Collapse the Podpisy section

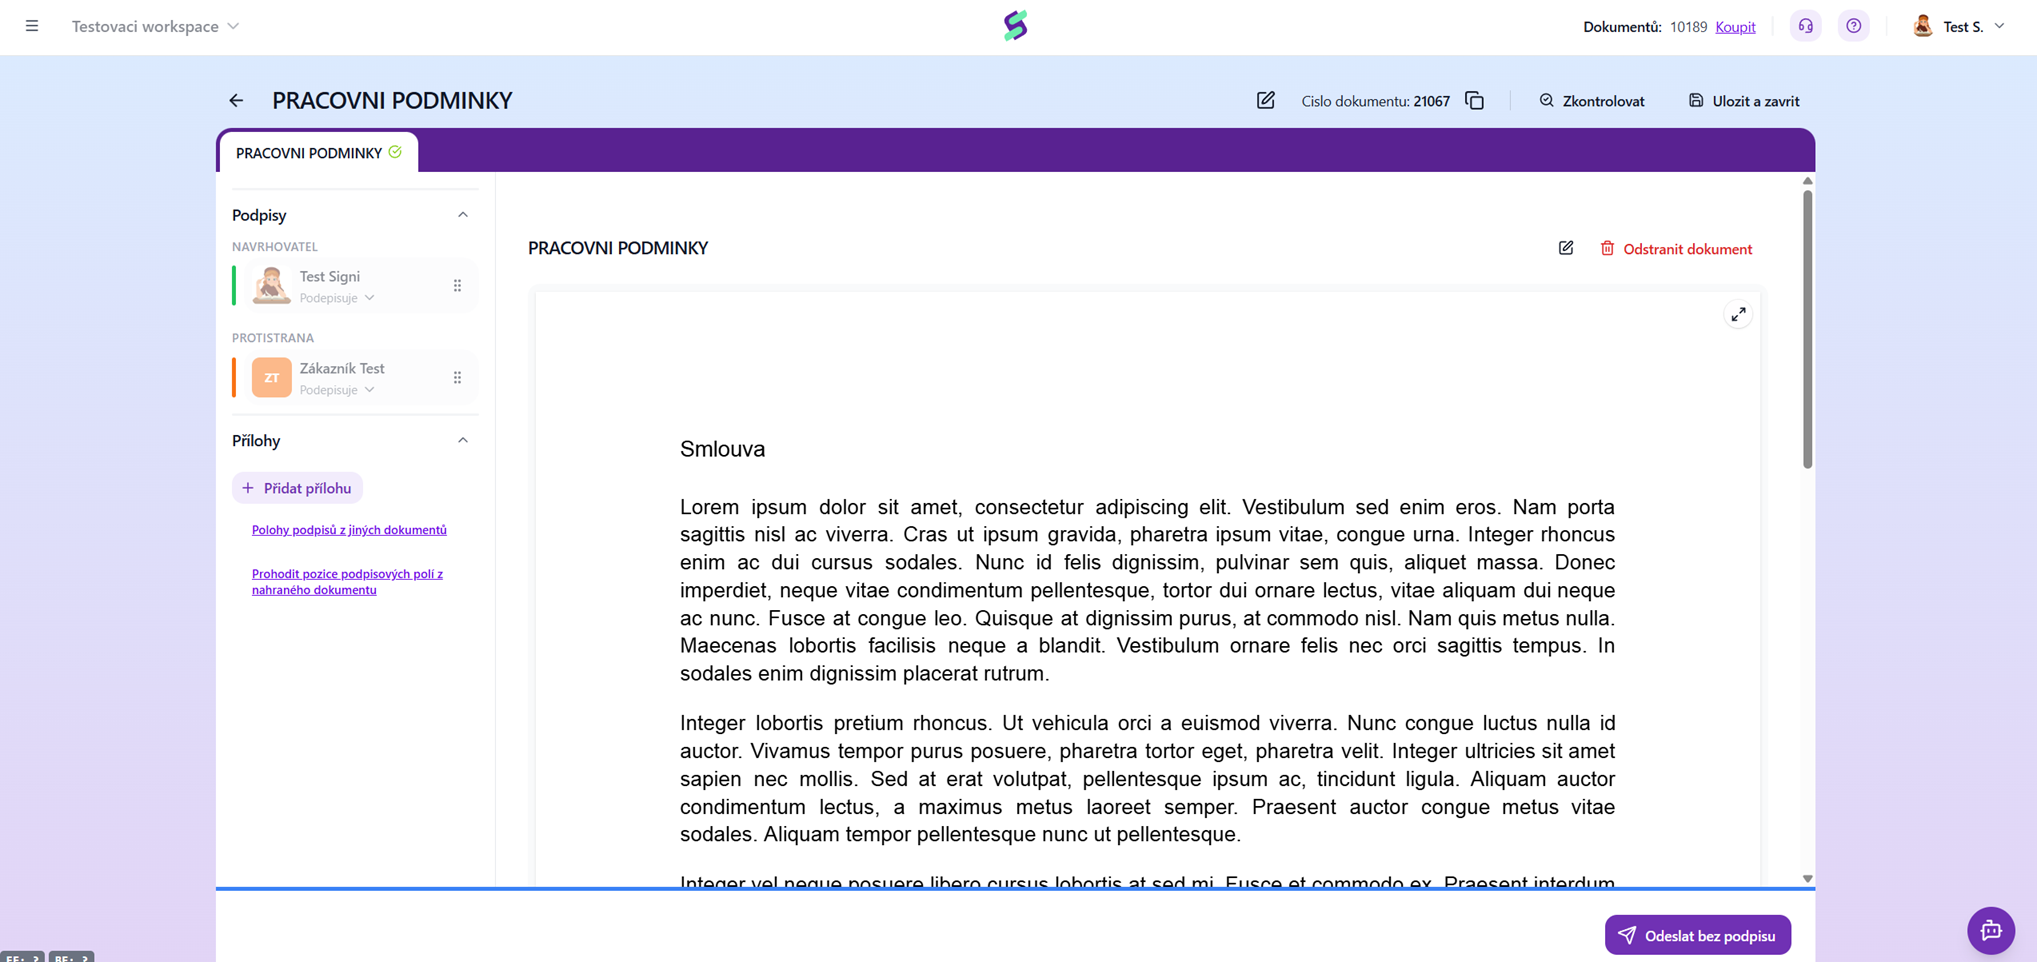(462, 215)
